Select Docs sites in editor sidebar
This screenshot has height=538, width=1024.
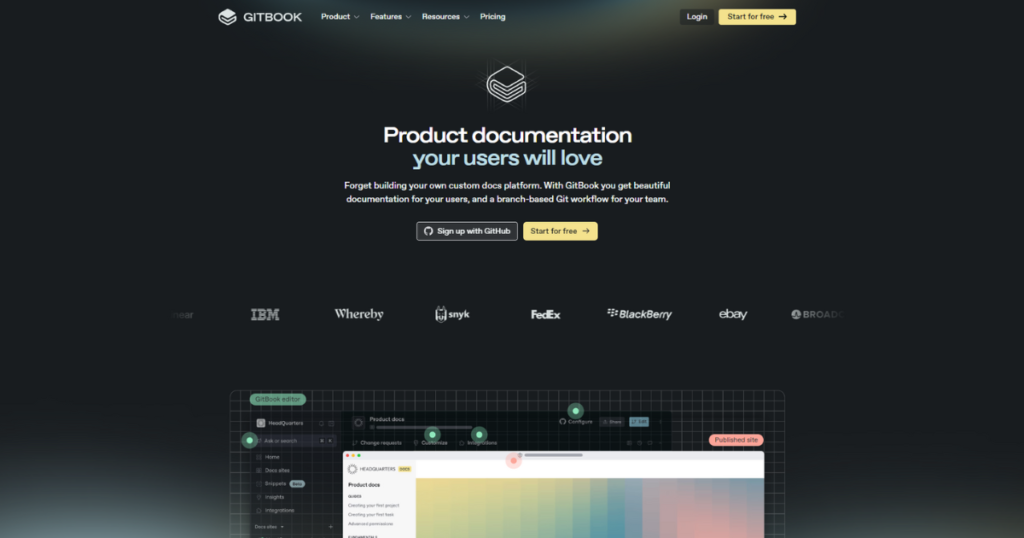click(x=277, y=470)
